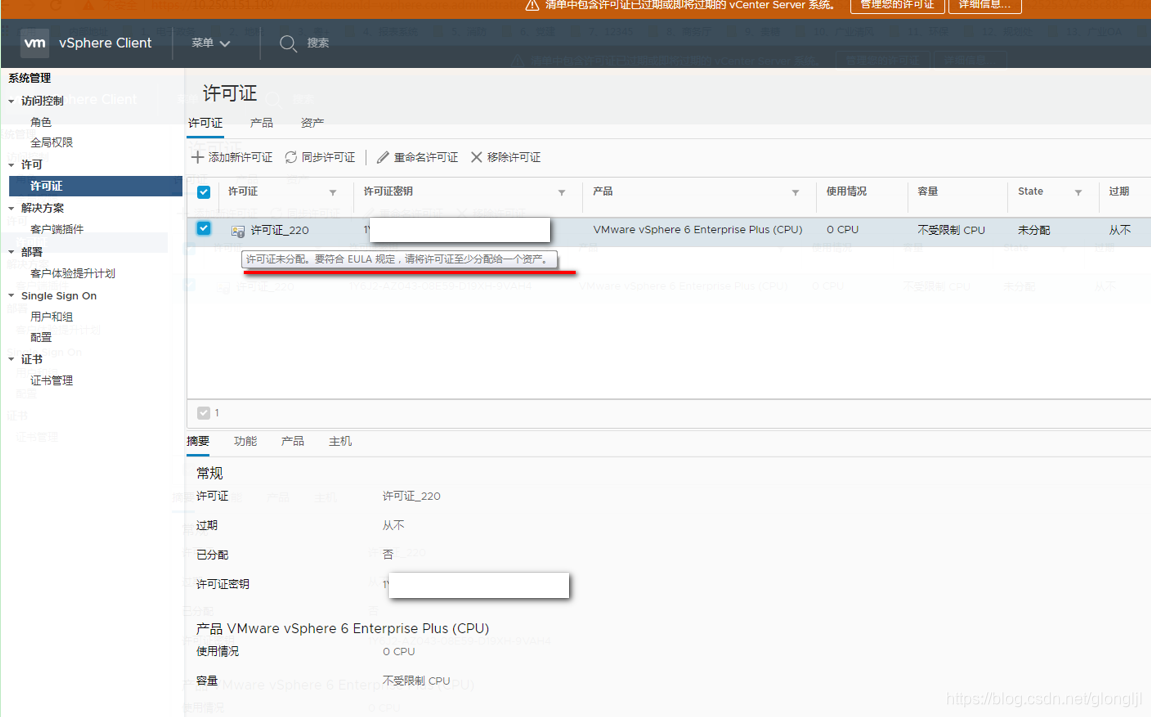Open the filter on the State column
The height and width of the screenshot is (717, 1151).
(x=1078, y=192)
